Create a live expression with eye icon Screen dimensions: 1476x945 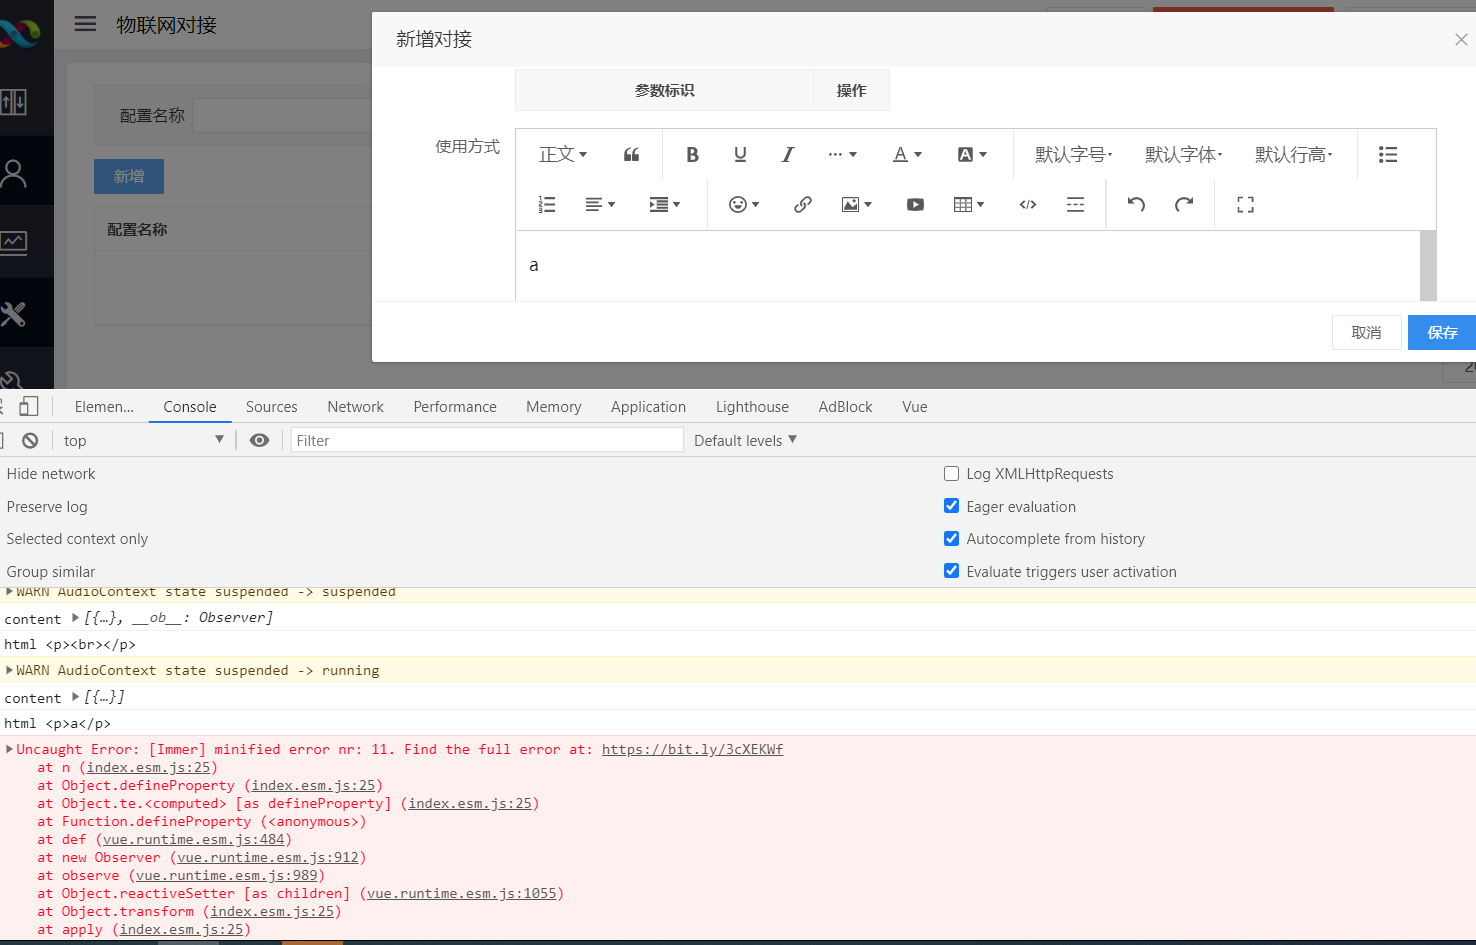coord(259,441)
